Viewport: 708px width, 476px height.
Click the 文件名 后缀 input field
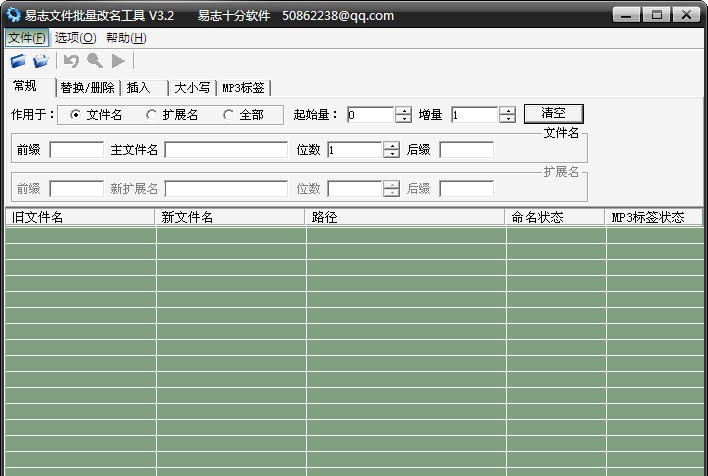[x=466, y=149]
